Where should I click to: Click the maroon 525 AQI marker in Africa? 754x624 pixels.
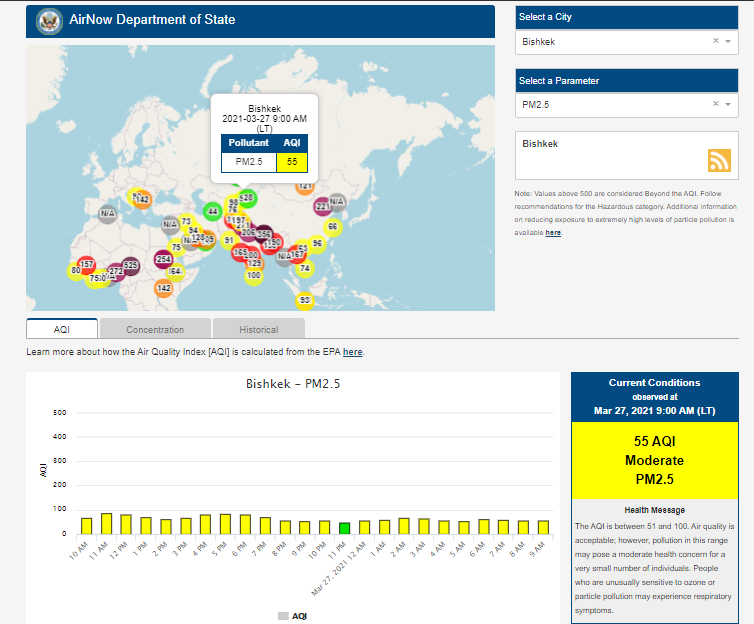131,265
